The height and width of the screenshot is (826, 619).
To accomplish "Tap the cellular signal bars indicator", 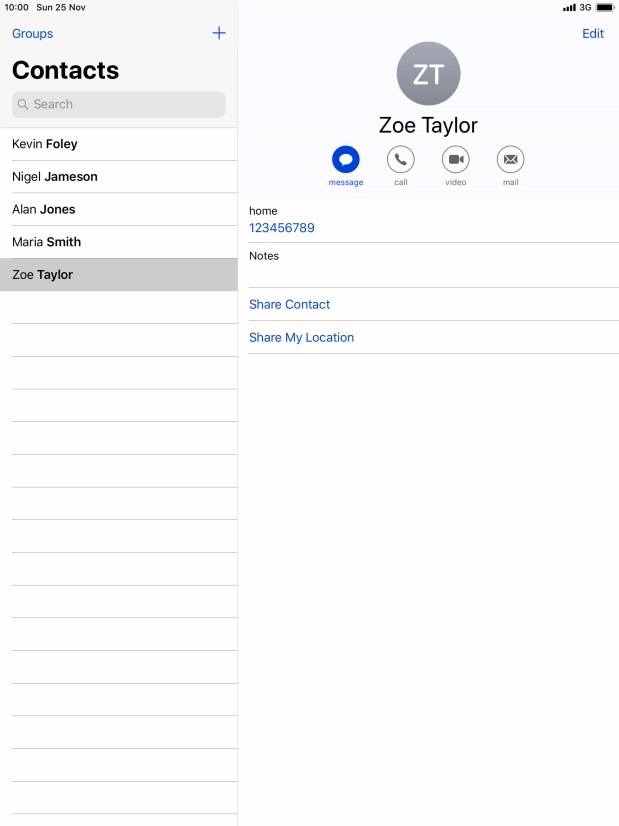I will [x=569, y=7].
